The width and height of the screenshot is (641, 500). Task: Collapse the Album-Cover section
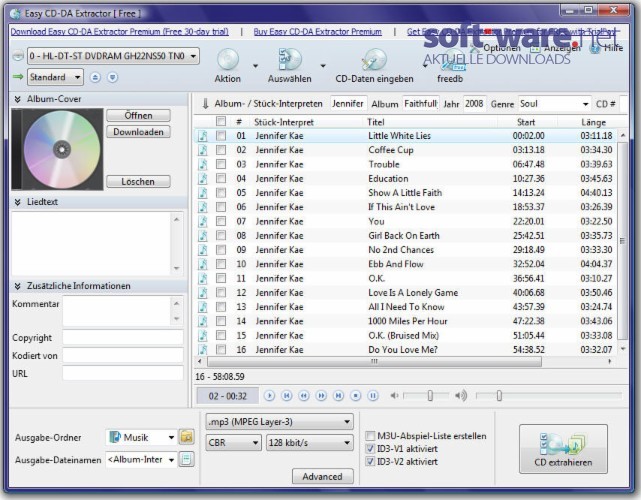coord(18,99)
